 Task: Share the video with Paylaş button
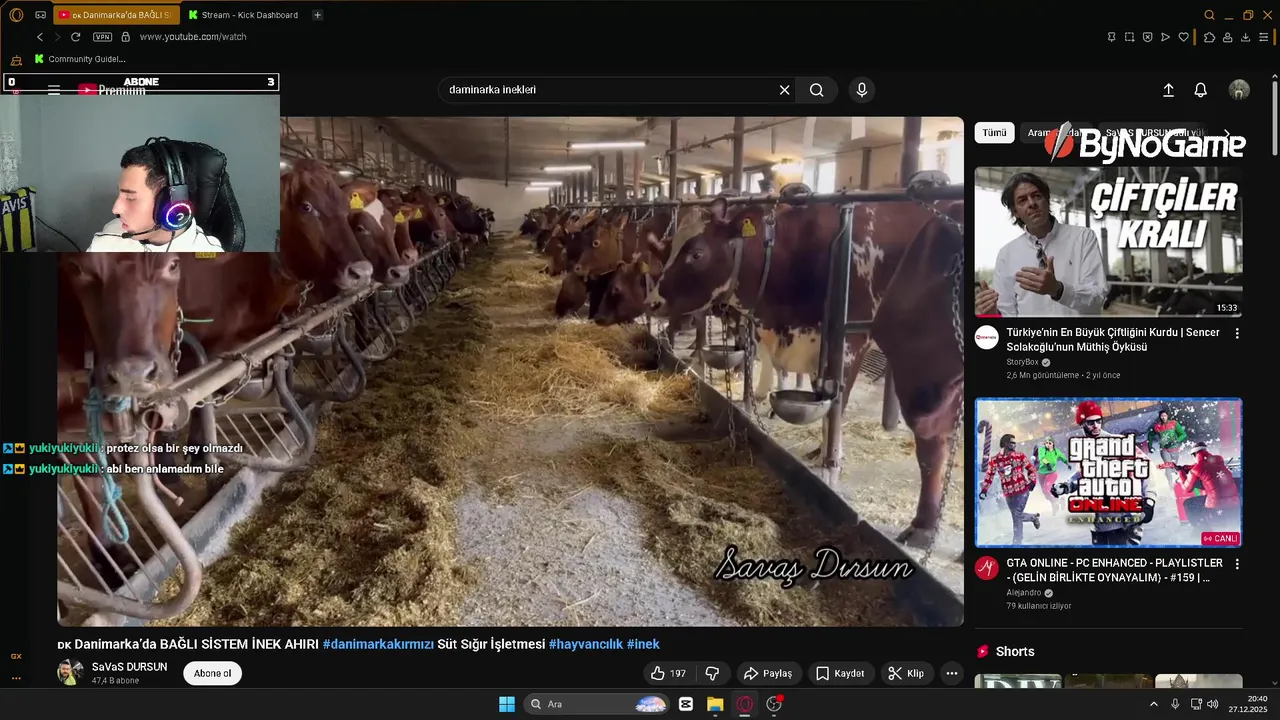767,673
